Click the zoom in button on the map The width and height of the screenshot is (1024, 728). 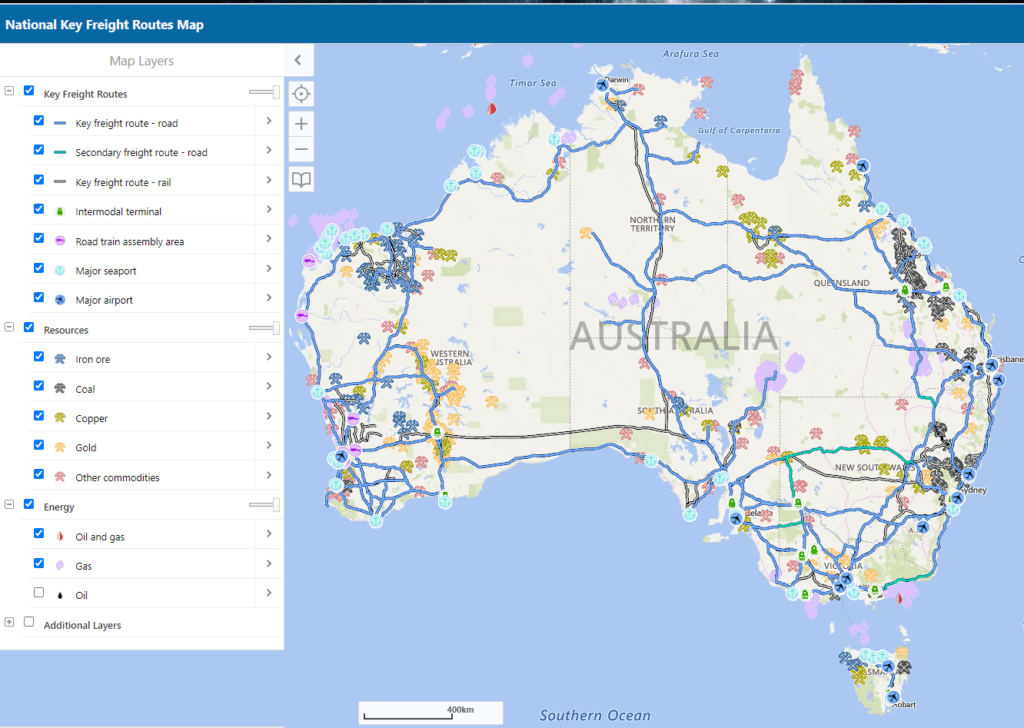(x=301, y=123)
